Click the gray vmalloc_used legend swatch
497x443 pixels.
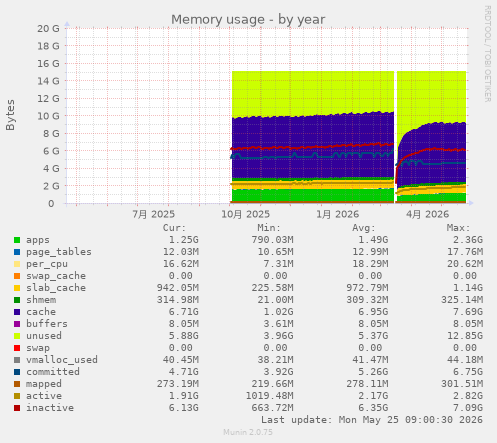(17, 360)
